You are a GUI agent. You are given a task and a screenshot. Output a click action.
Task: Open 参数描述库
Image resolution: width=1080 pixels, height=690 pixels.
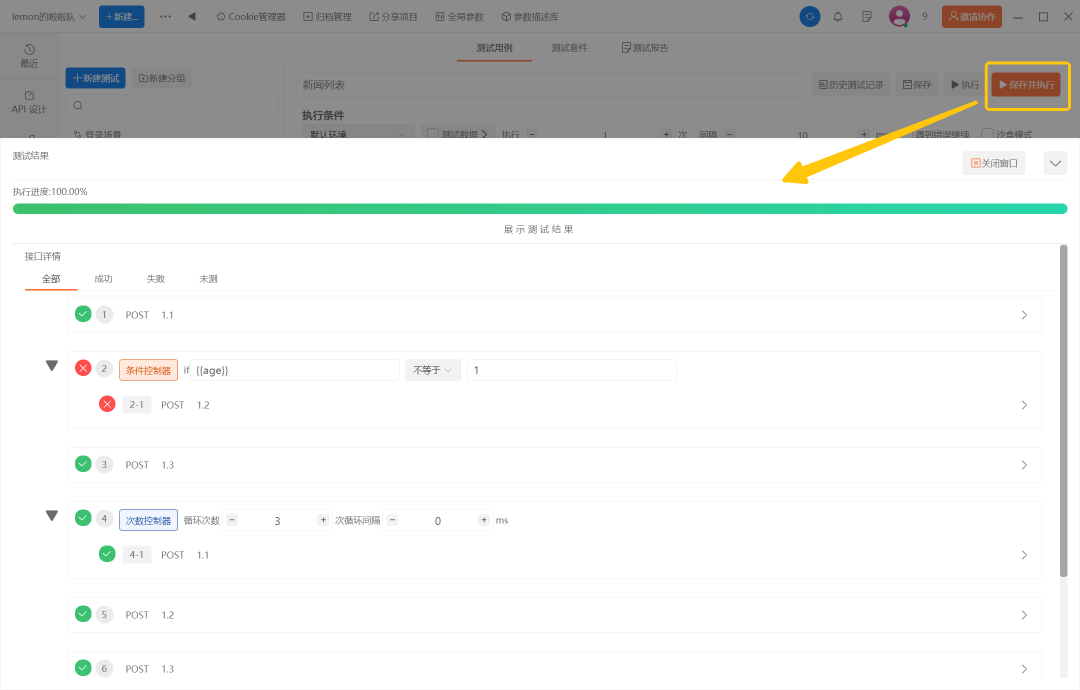tap(530, 17)
